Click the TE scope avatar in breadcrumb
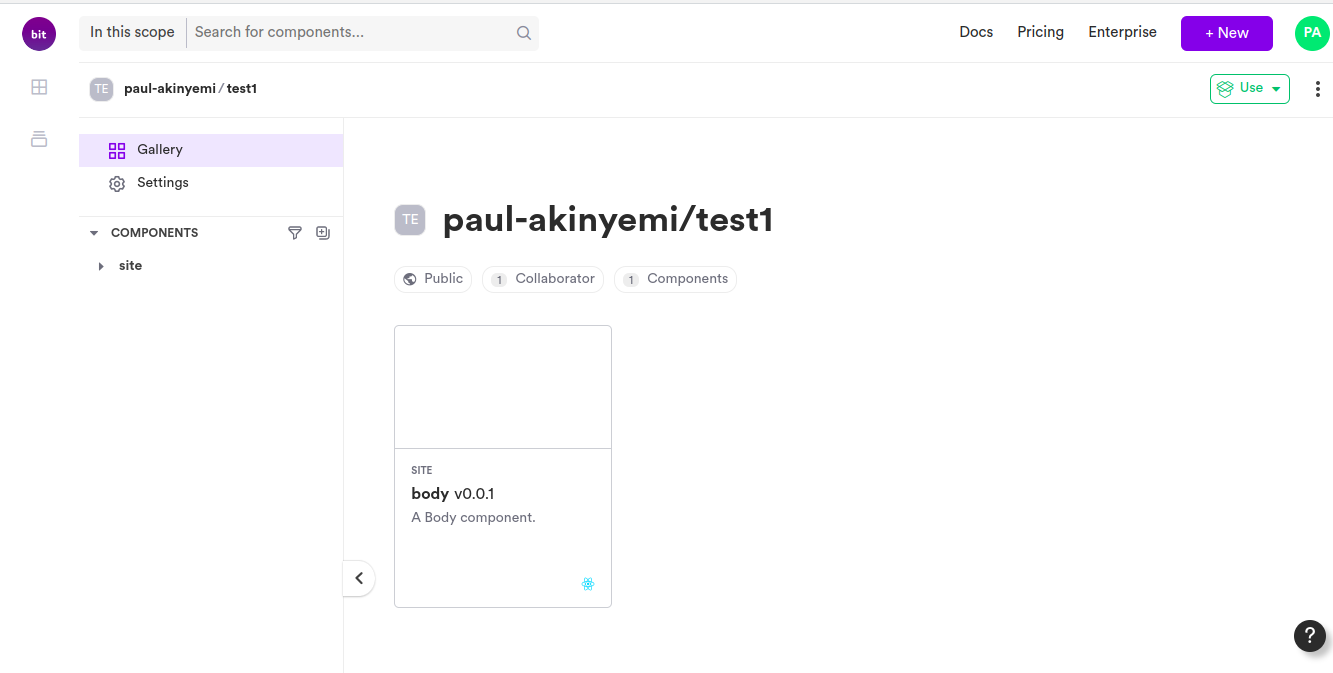This screenshot has height=673, width=1333. [101, 89]
